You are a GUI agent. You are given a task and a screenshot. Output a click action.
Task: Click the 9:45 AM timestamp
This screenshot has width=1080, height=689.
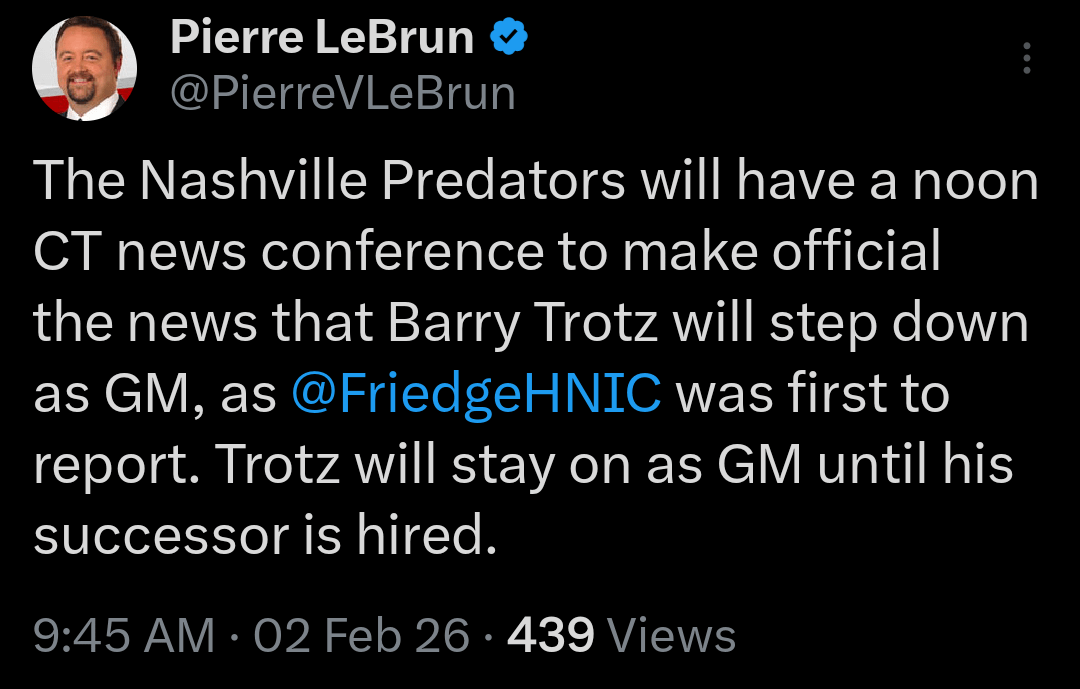pyautogui.click(x=124, y=636)
